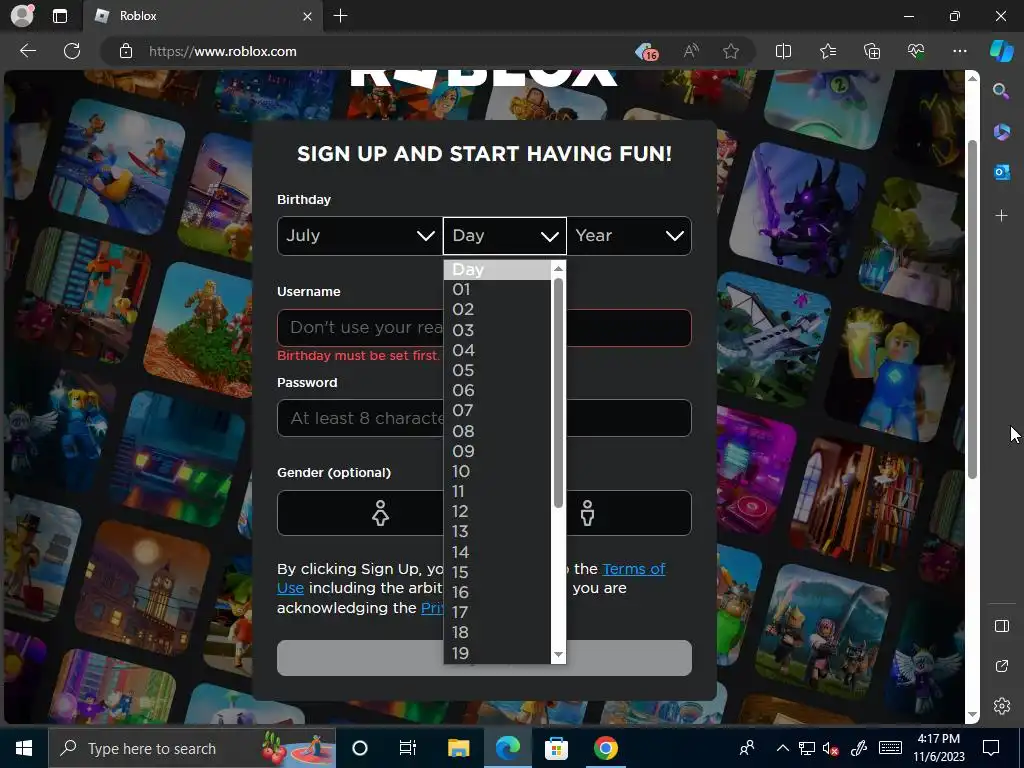The width and height of the screenshot is (1024, 768).
Task: Select the female gender icon
Action: [x=380, y=513]
